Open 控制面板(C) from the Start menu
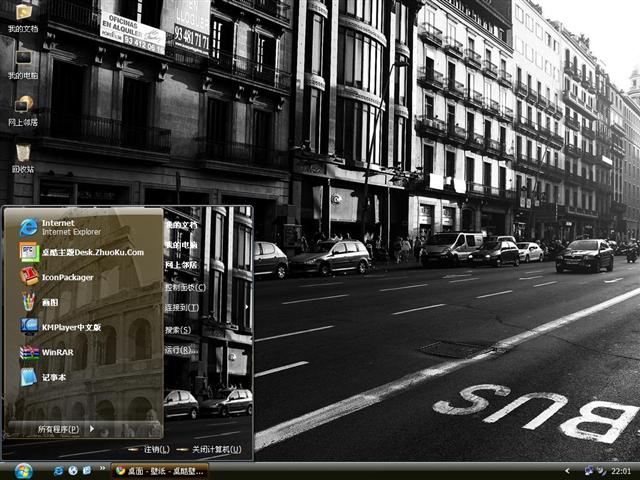 coord(184,287)
